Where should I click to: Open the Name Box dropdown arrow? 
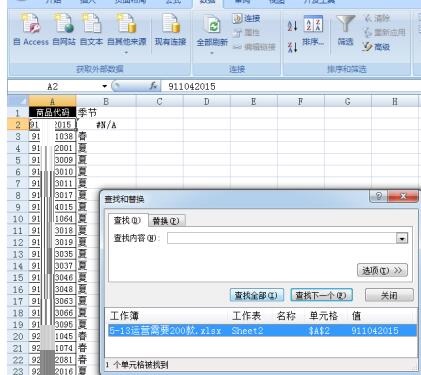[105, 86]
